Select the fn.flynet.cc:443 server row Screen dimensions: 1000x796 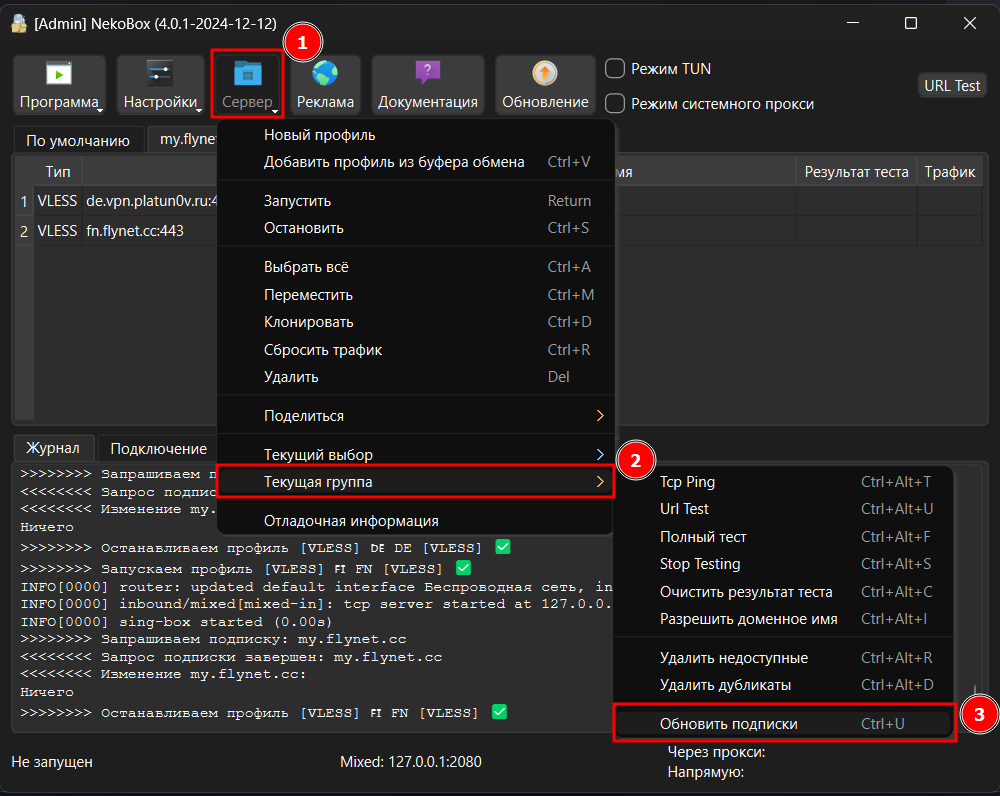(x=134, y=230)
